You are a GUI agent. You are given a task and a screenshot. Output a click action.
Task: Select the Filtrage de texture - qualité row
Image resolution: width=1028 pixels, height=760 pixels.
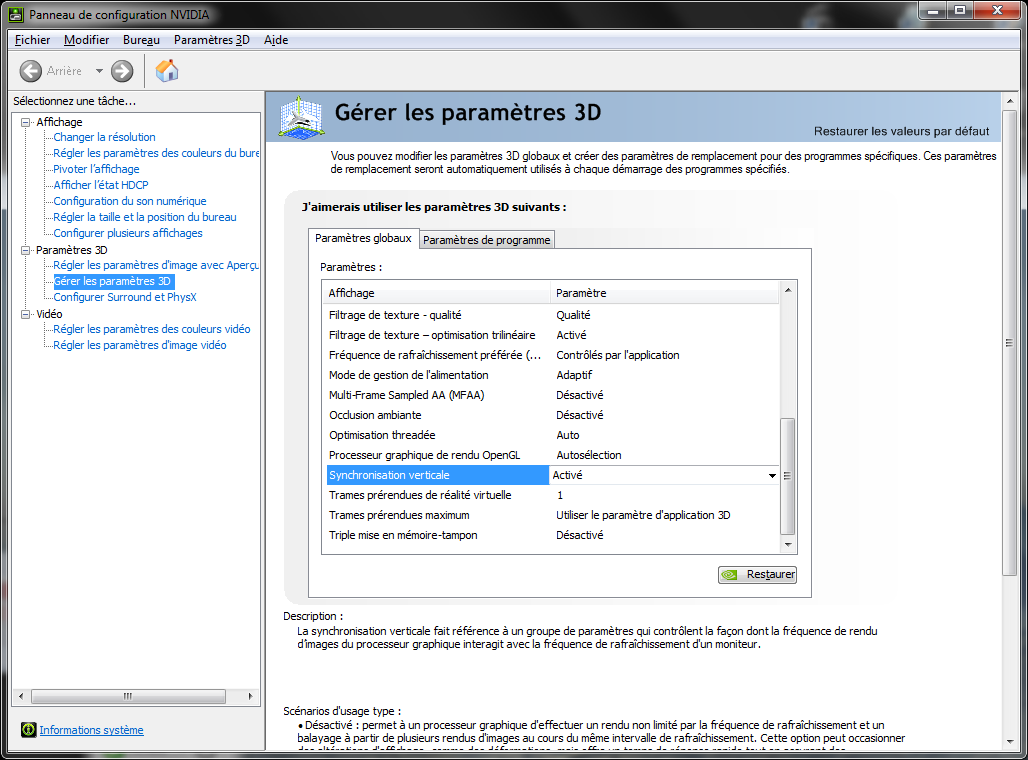point(553,315)
